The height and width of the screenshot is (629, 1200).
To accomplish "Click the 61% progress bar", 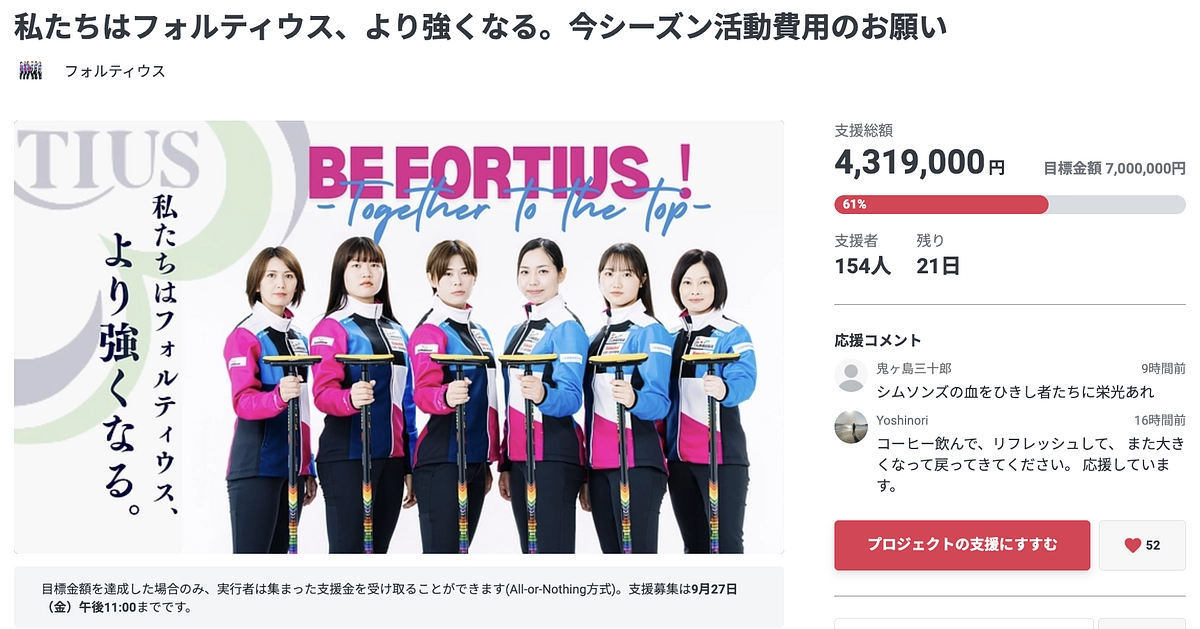I will point(940,205).
